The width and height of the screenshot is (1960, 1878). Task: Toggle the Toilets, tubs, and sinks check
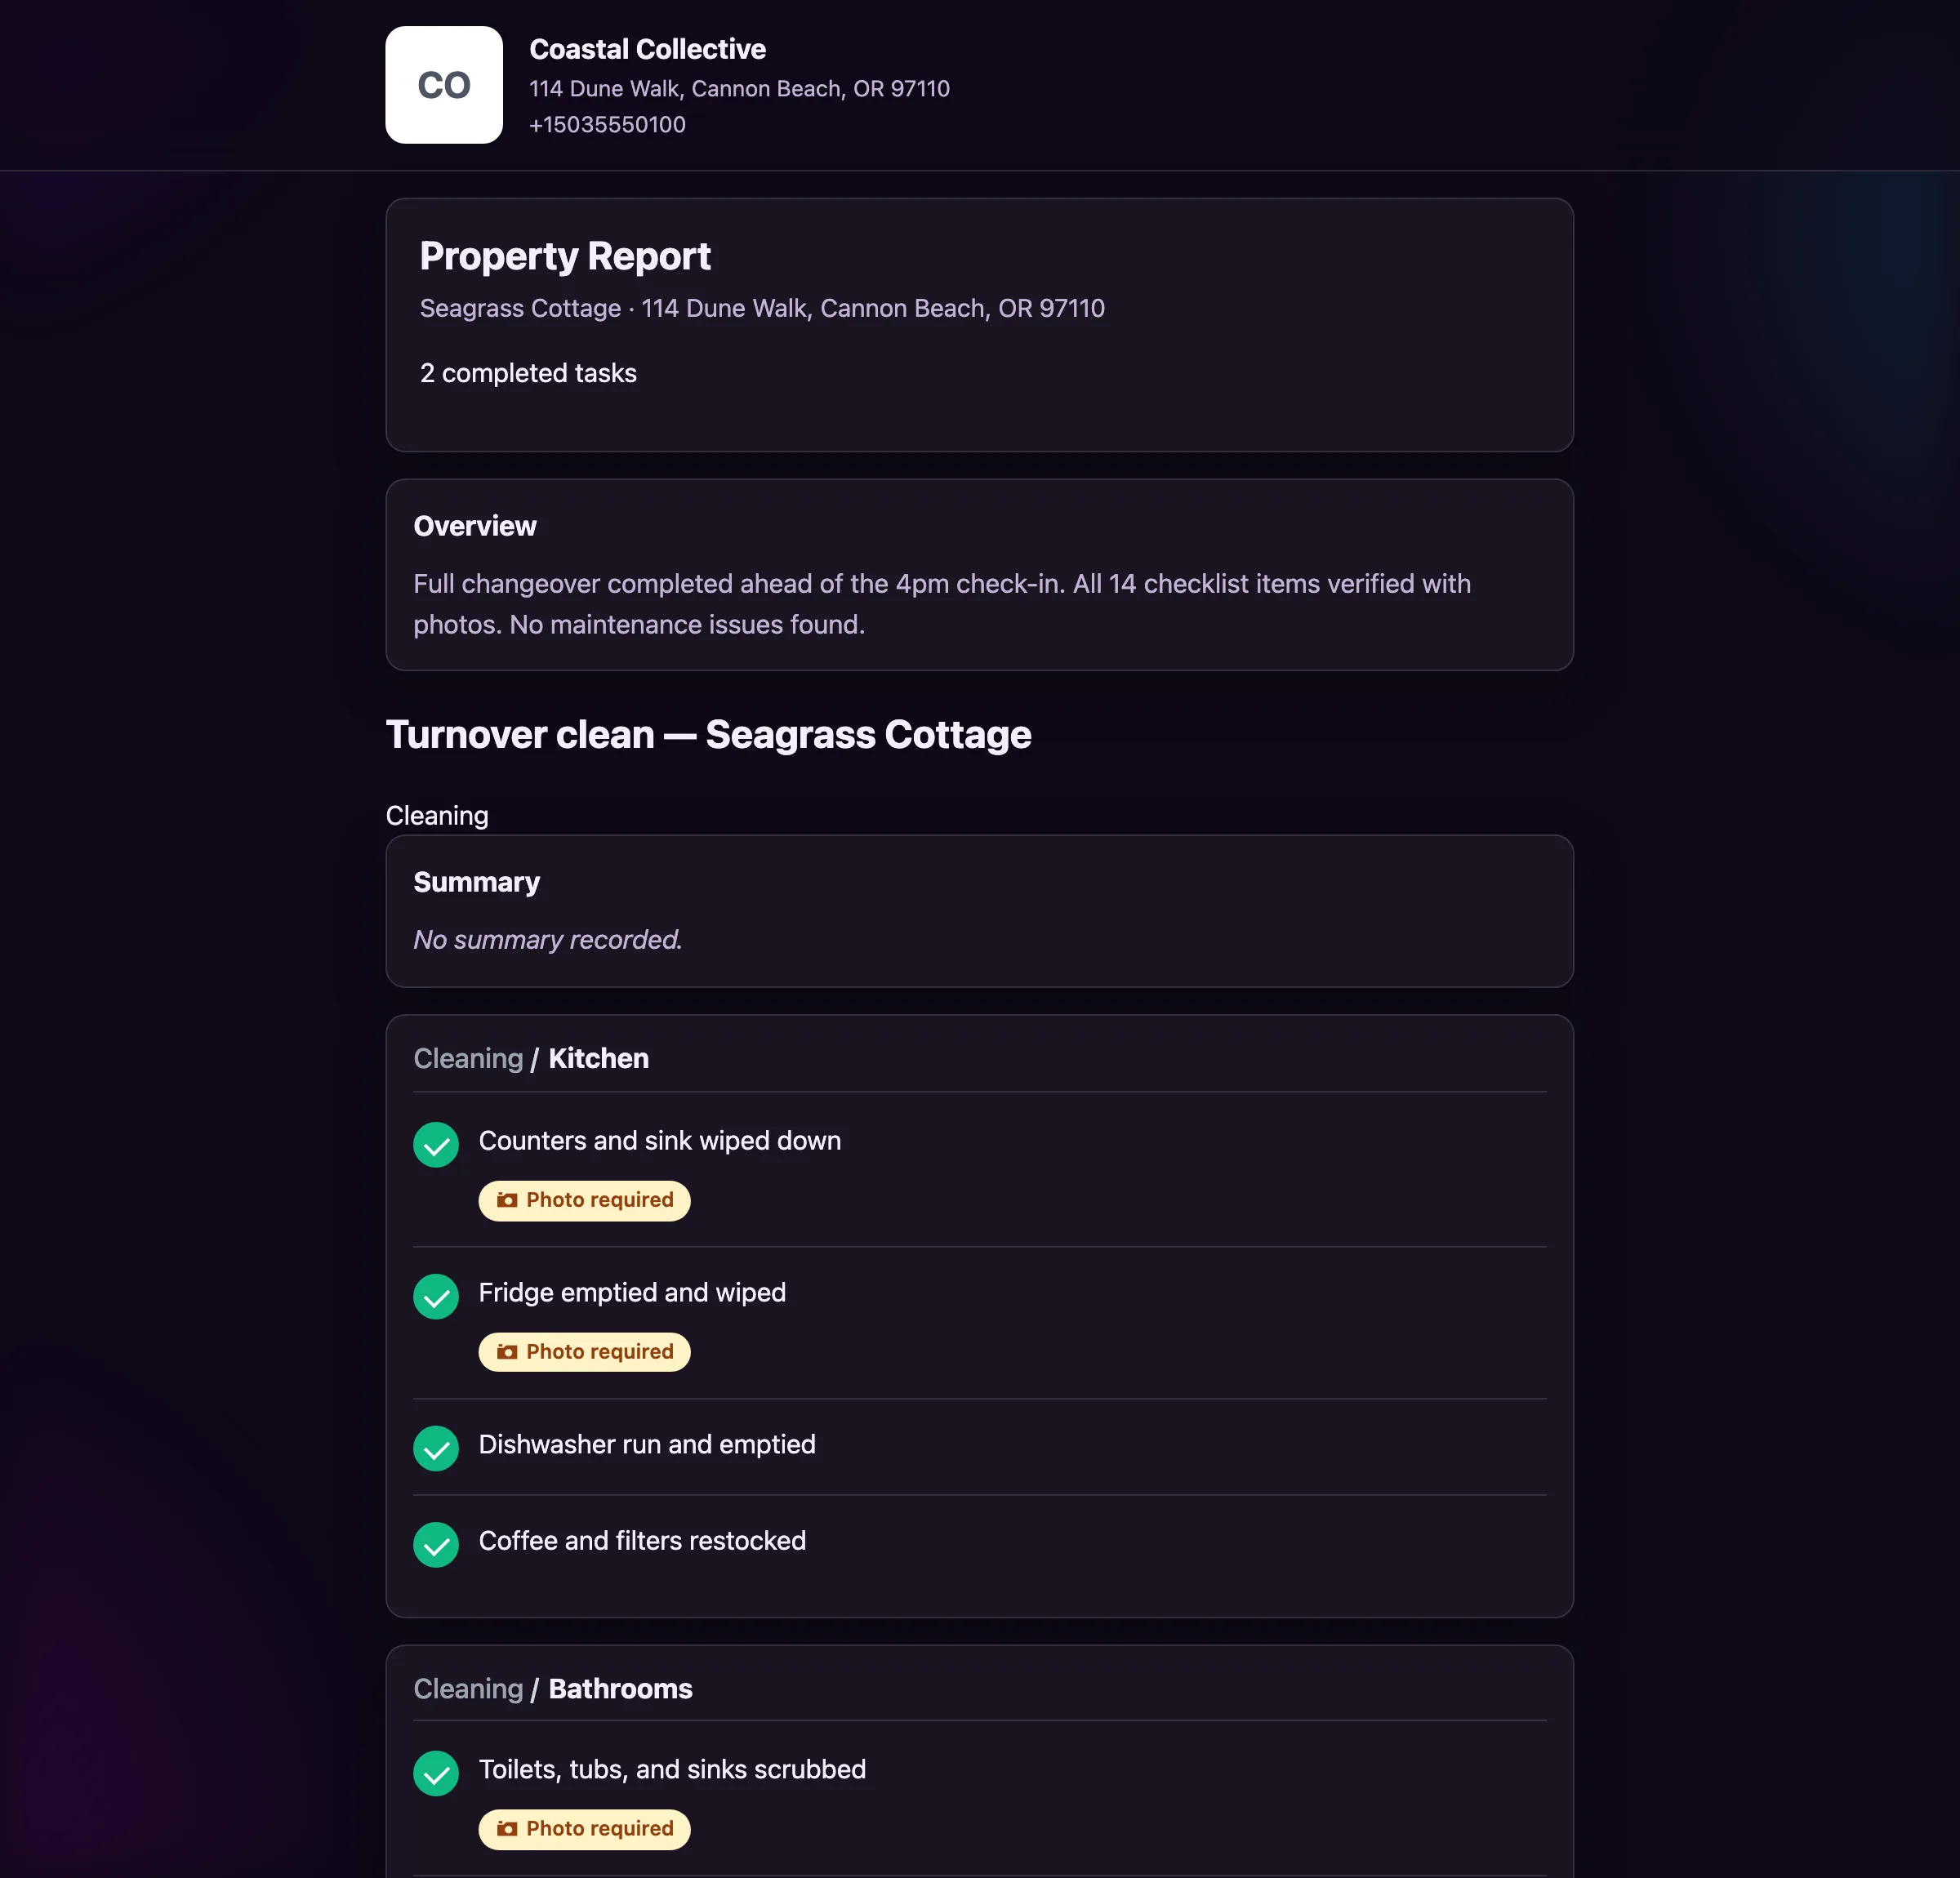coord(436,1774)
